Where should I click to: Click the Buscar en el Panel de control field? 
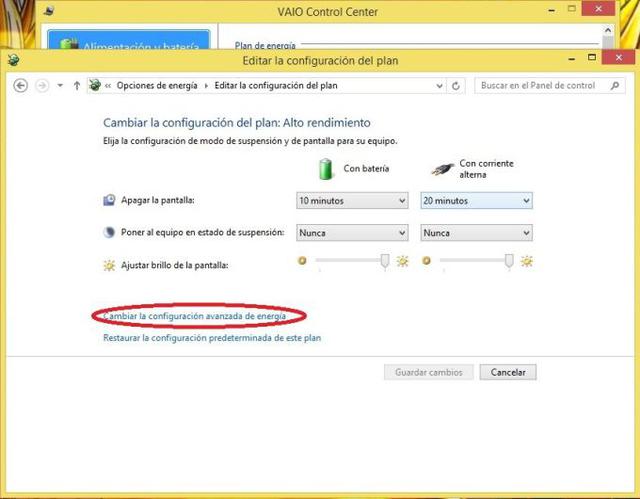pos(549,86)
